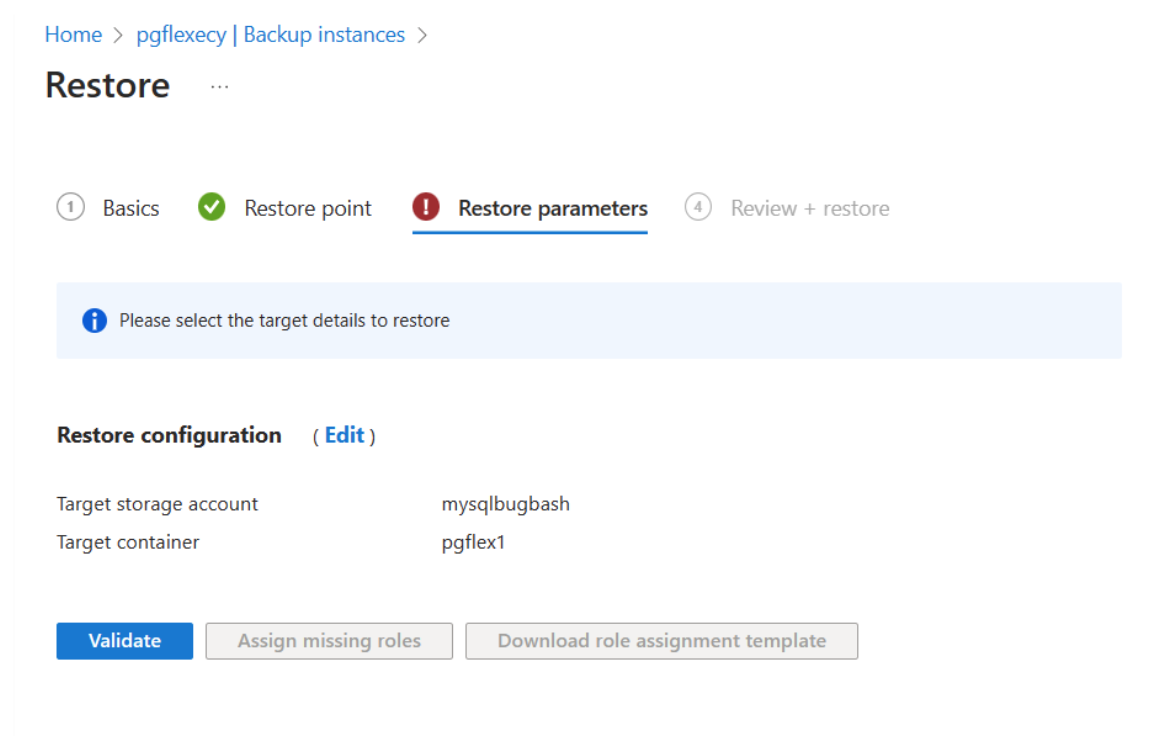
Task: Switch to the Restore point tab
Action: pos(308,208)
